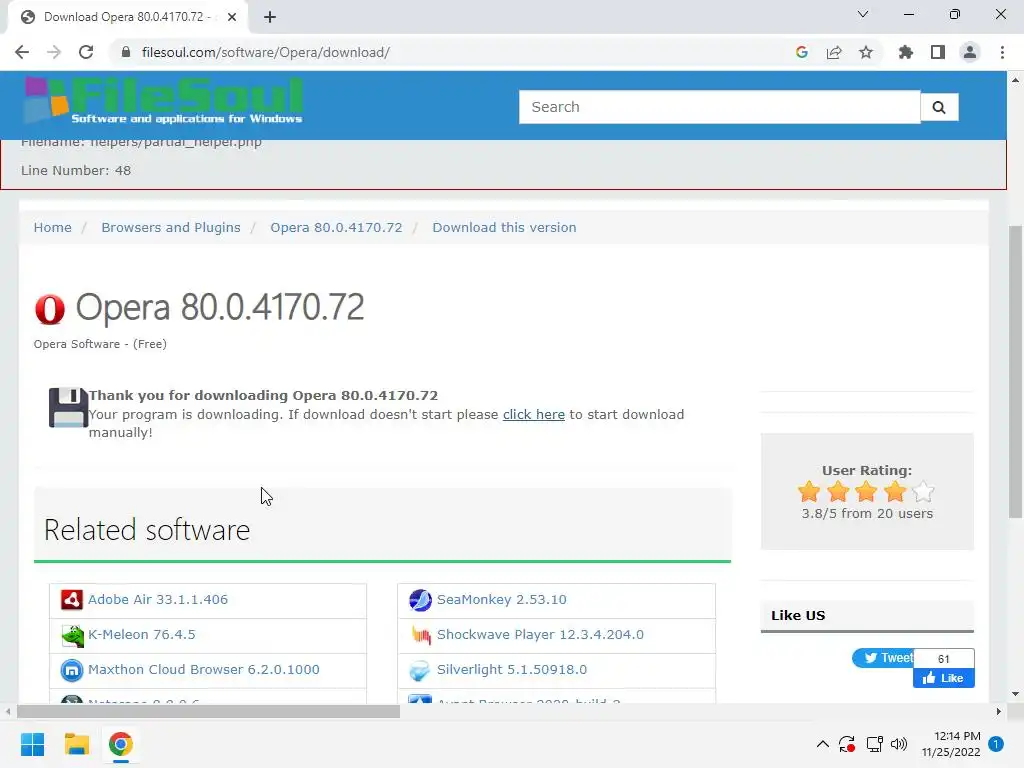
Task: Click the SeaMonkey icon
Action: [420, 600]
